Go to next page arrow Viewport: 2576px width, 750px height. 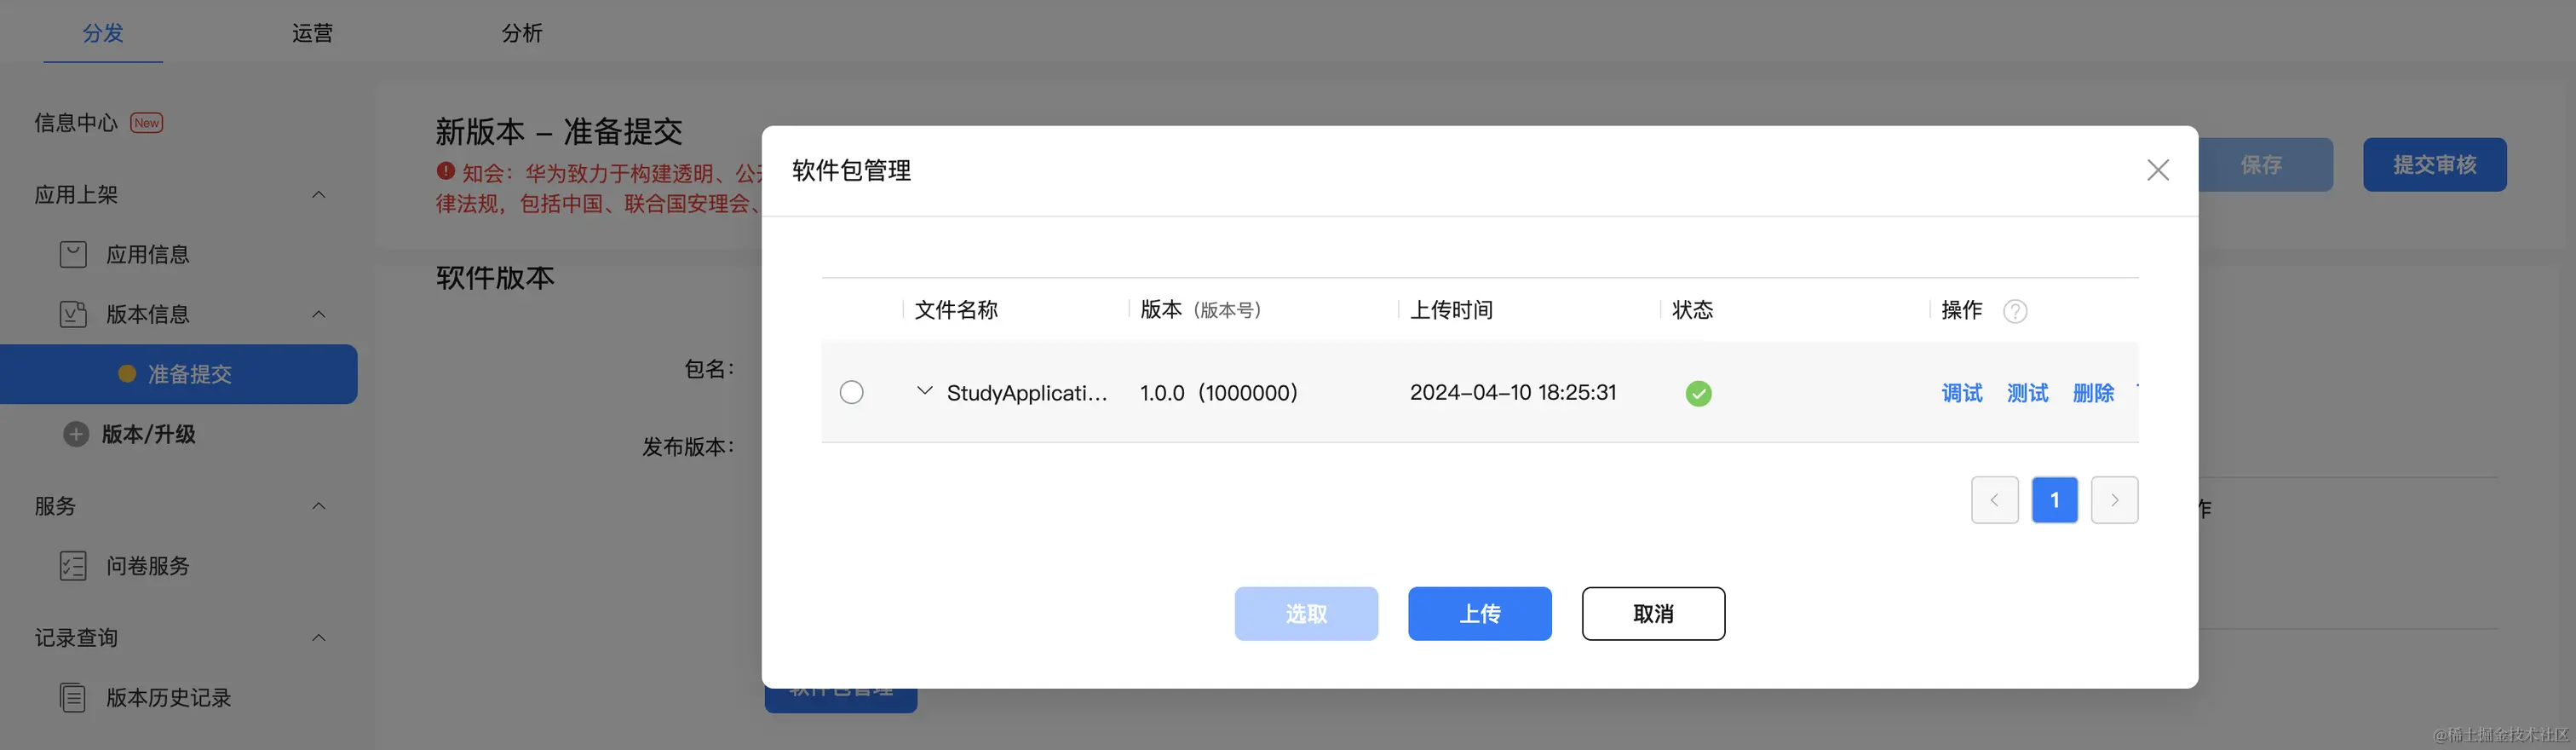2114,500
